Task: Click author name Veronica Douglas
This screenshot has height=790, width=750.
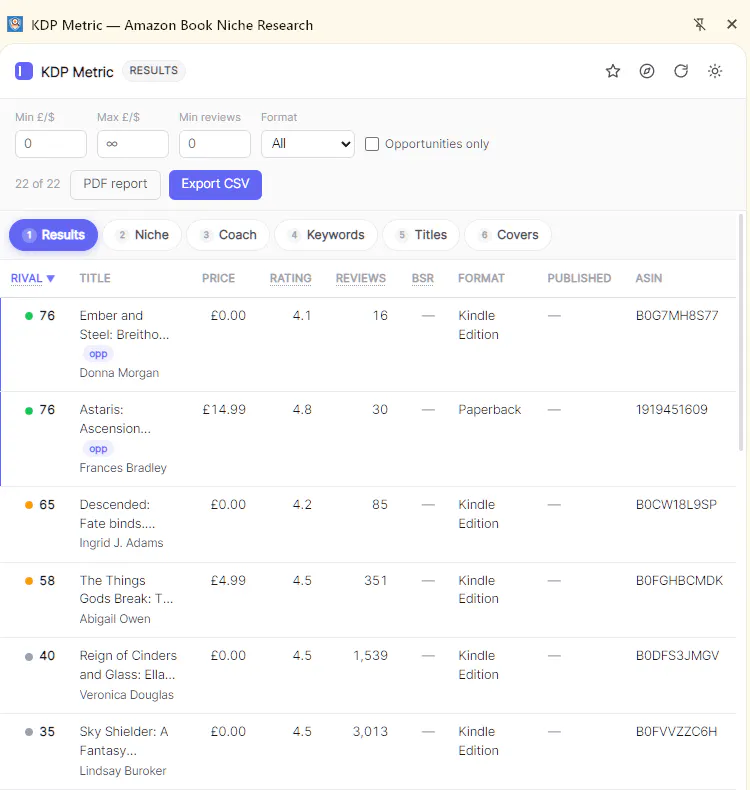Action: click(x=126, y=695)
